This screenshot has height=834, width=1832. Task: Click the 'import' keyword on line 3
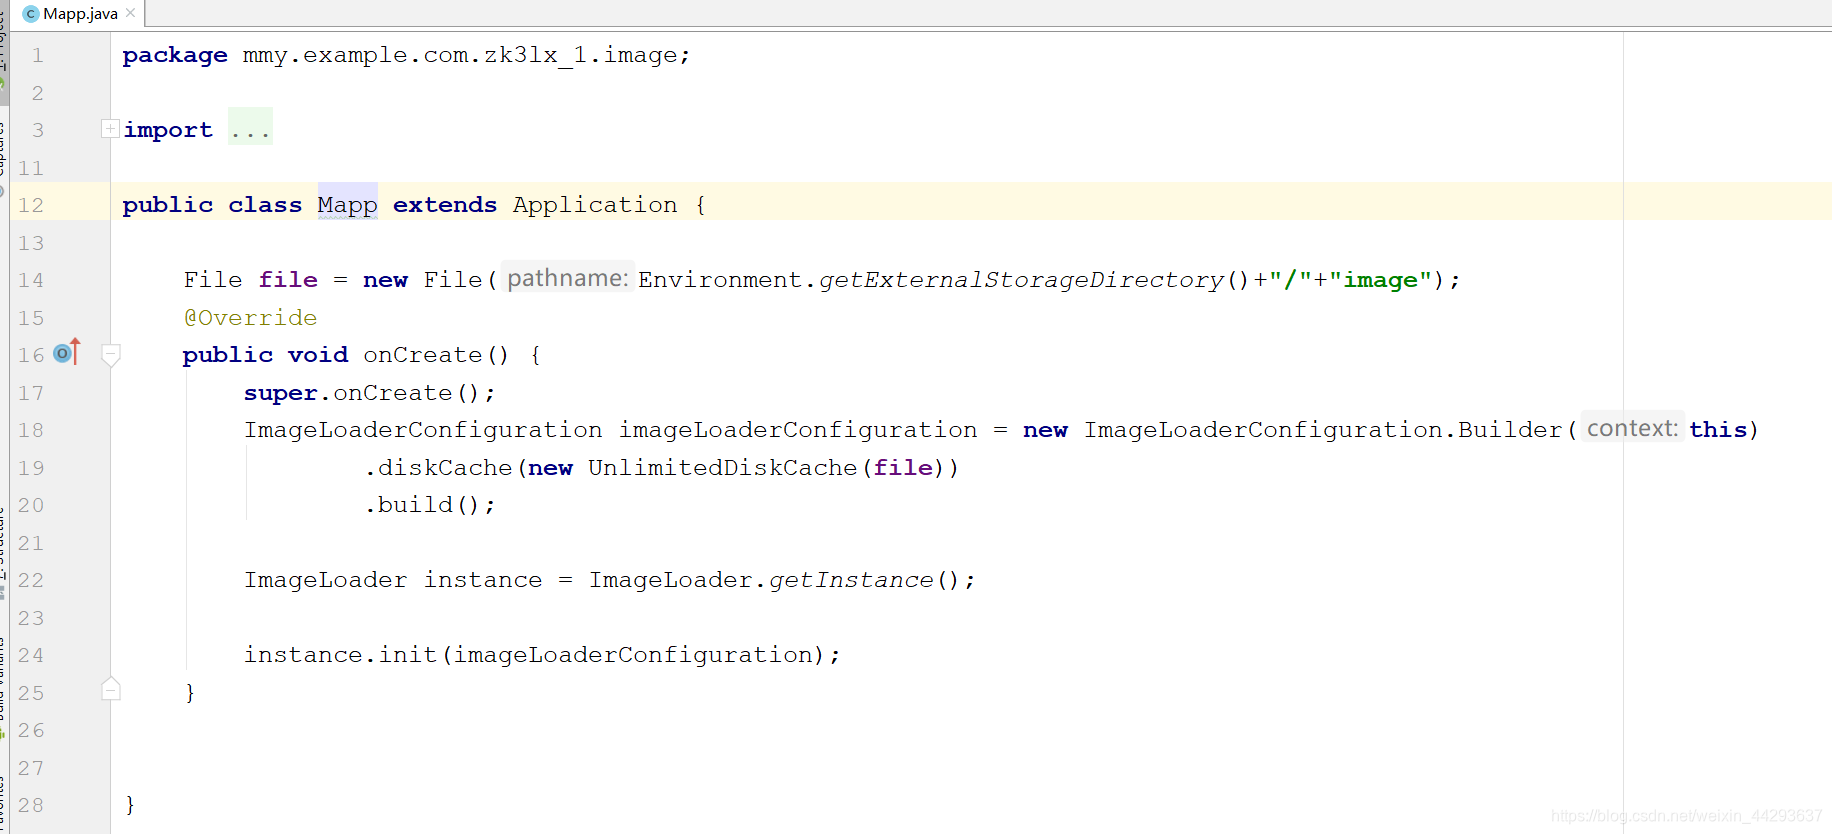point(168,130)
